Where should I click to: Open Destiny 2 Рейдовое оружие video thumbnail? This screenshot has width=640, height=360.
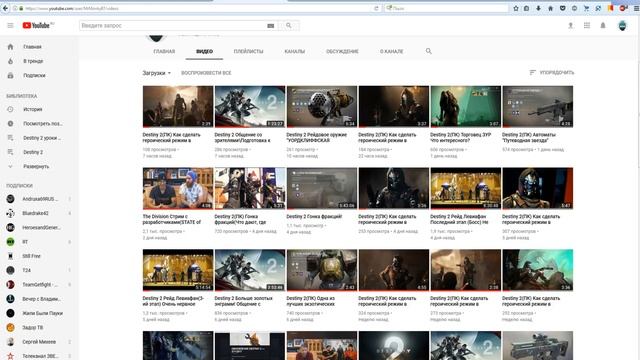coord(322,107)
